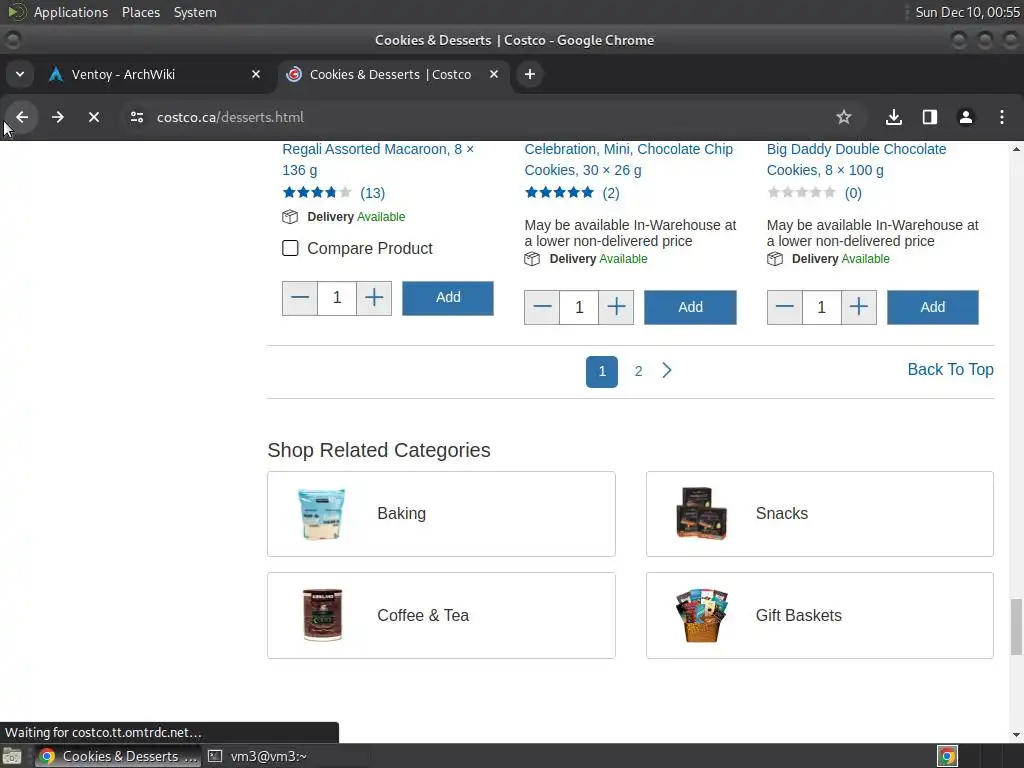Click Back To Top link

click(950, 370)
